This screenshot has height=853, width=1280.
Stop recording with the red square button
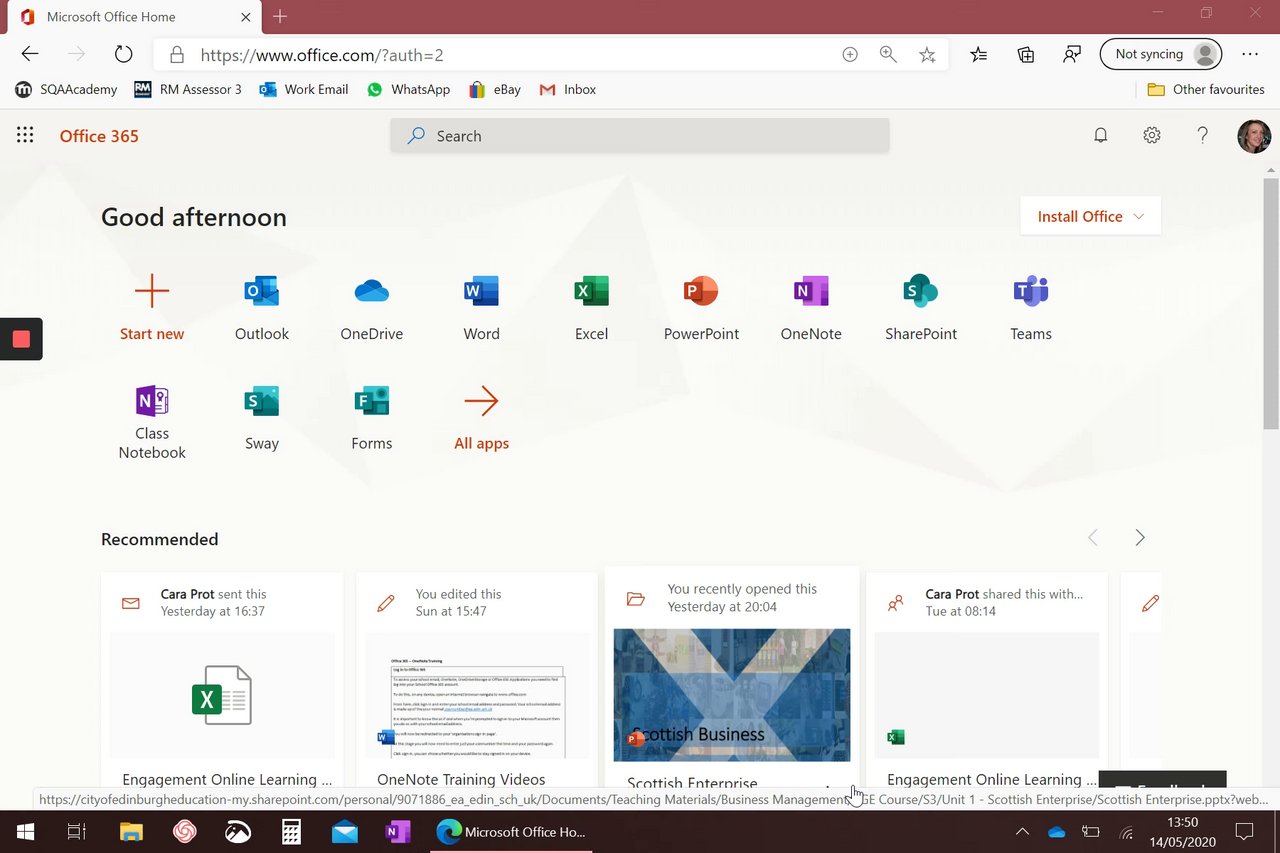(21, 339)
